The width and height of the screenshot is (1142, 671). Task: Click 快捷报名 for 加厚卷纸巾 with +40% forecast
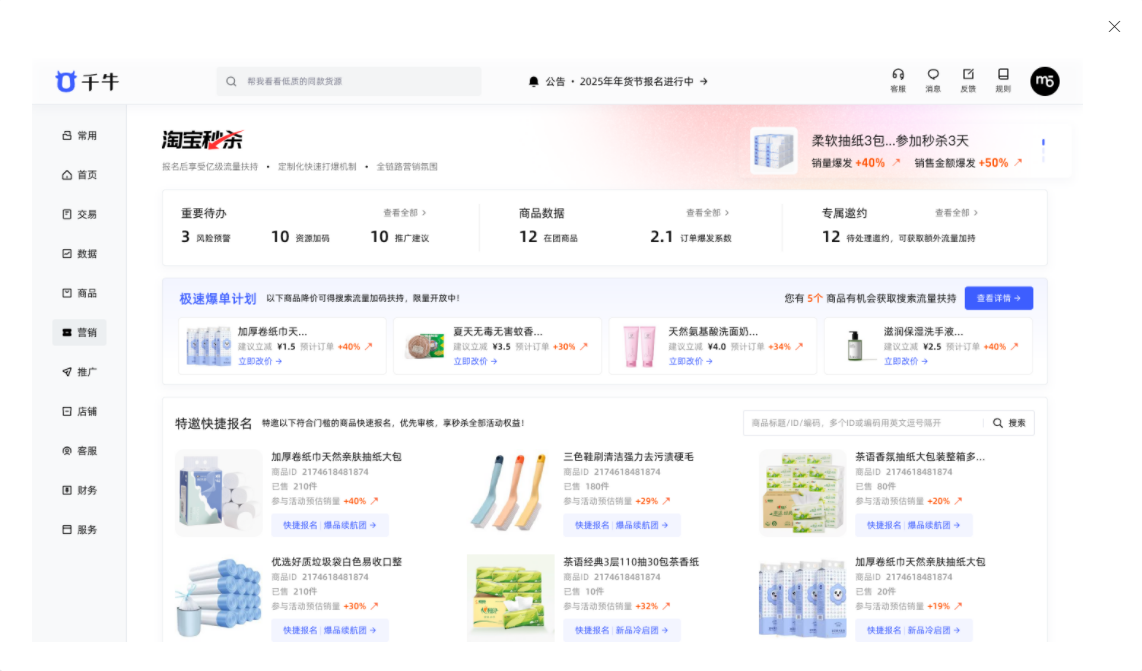[300, 525]
